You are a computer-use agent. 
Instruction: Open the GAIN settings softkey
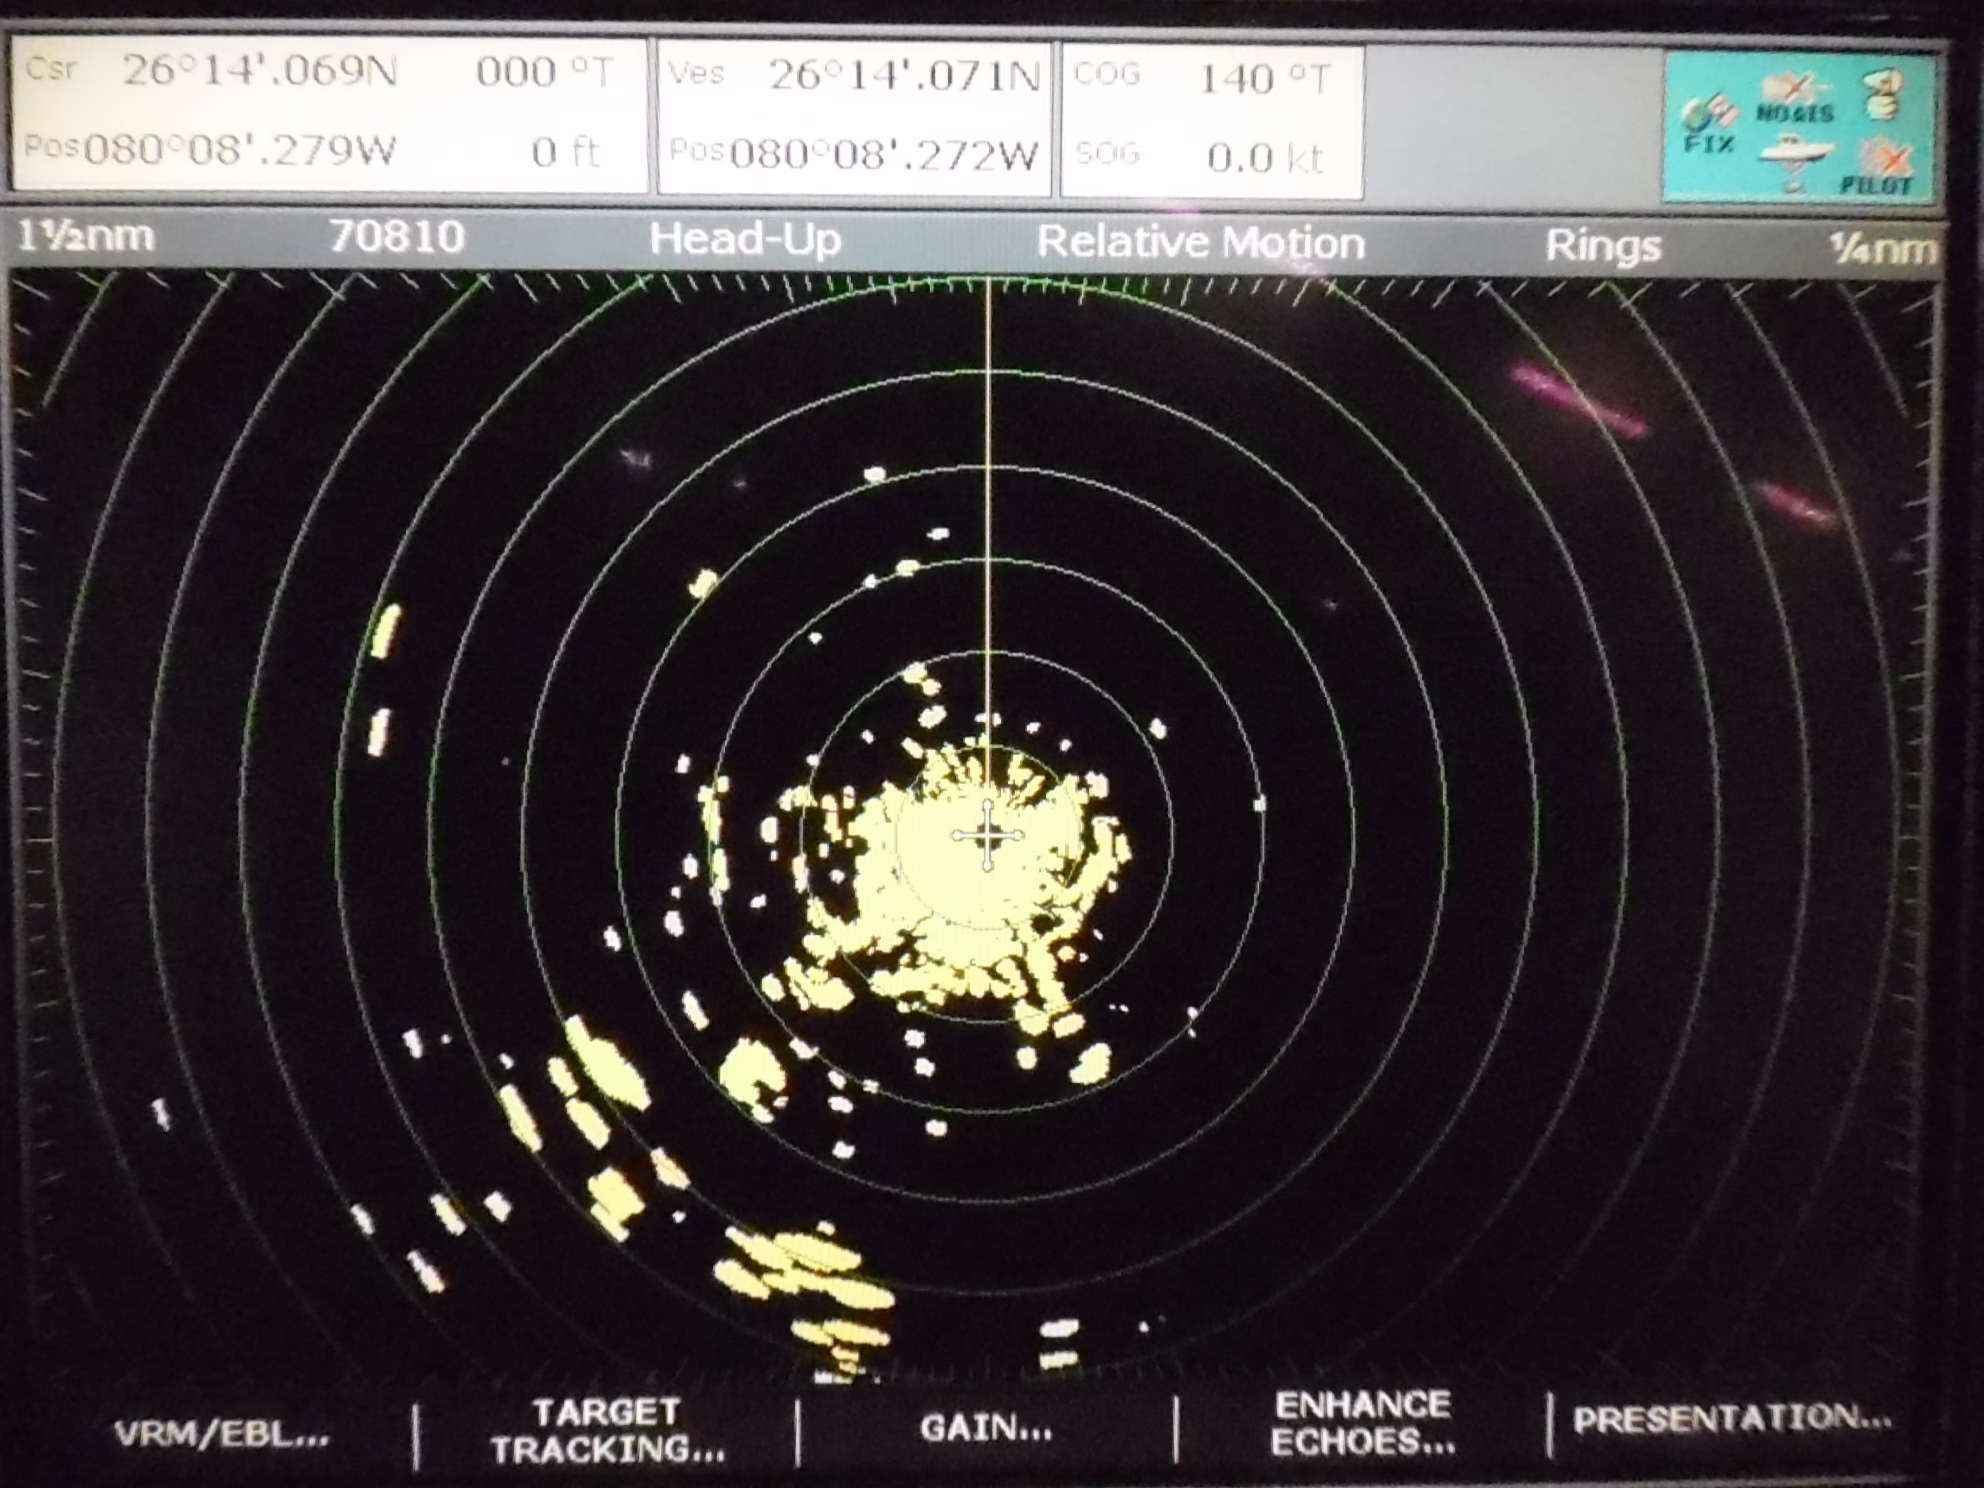pos(986,1428)
